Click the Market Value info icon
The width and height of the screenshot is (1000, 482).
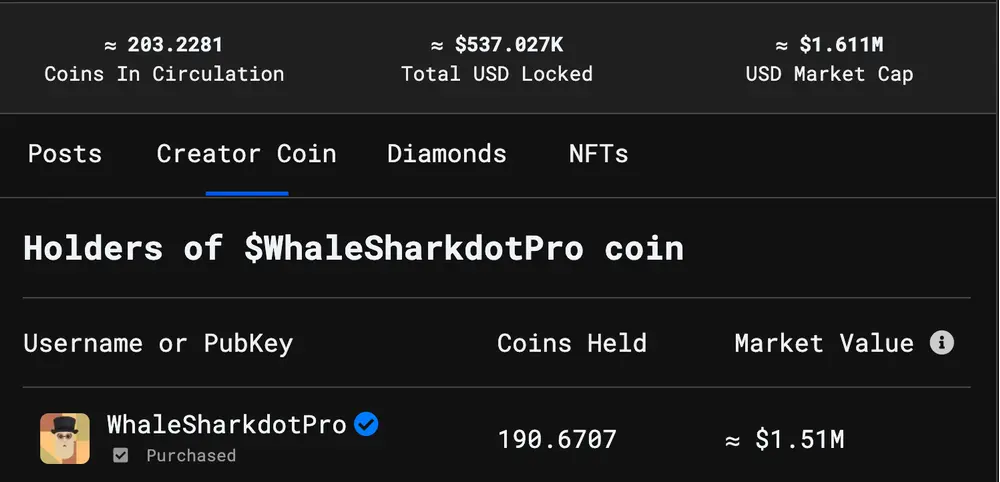[941, 343]
